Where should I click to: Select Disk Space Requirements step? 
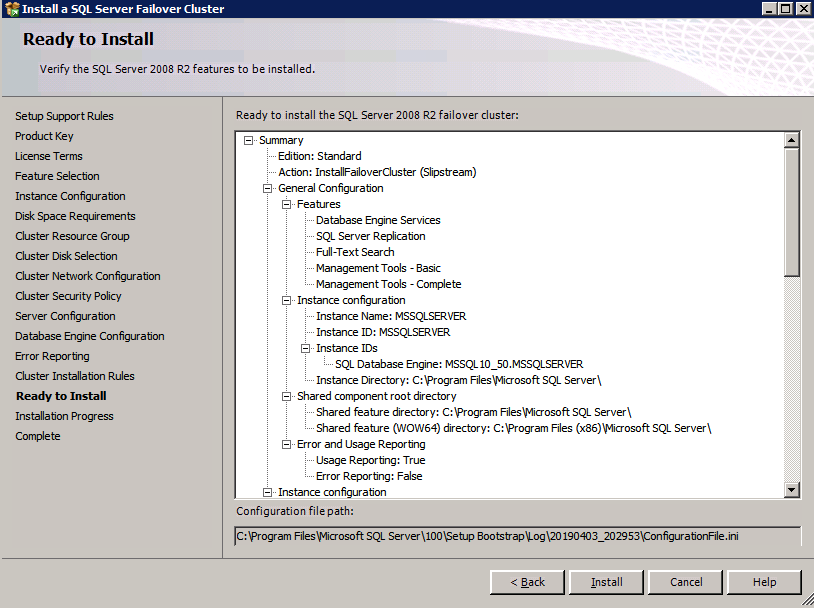click(75, 216)
